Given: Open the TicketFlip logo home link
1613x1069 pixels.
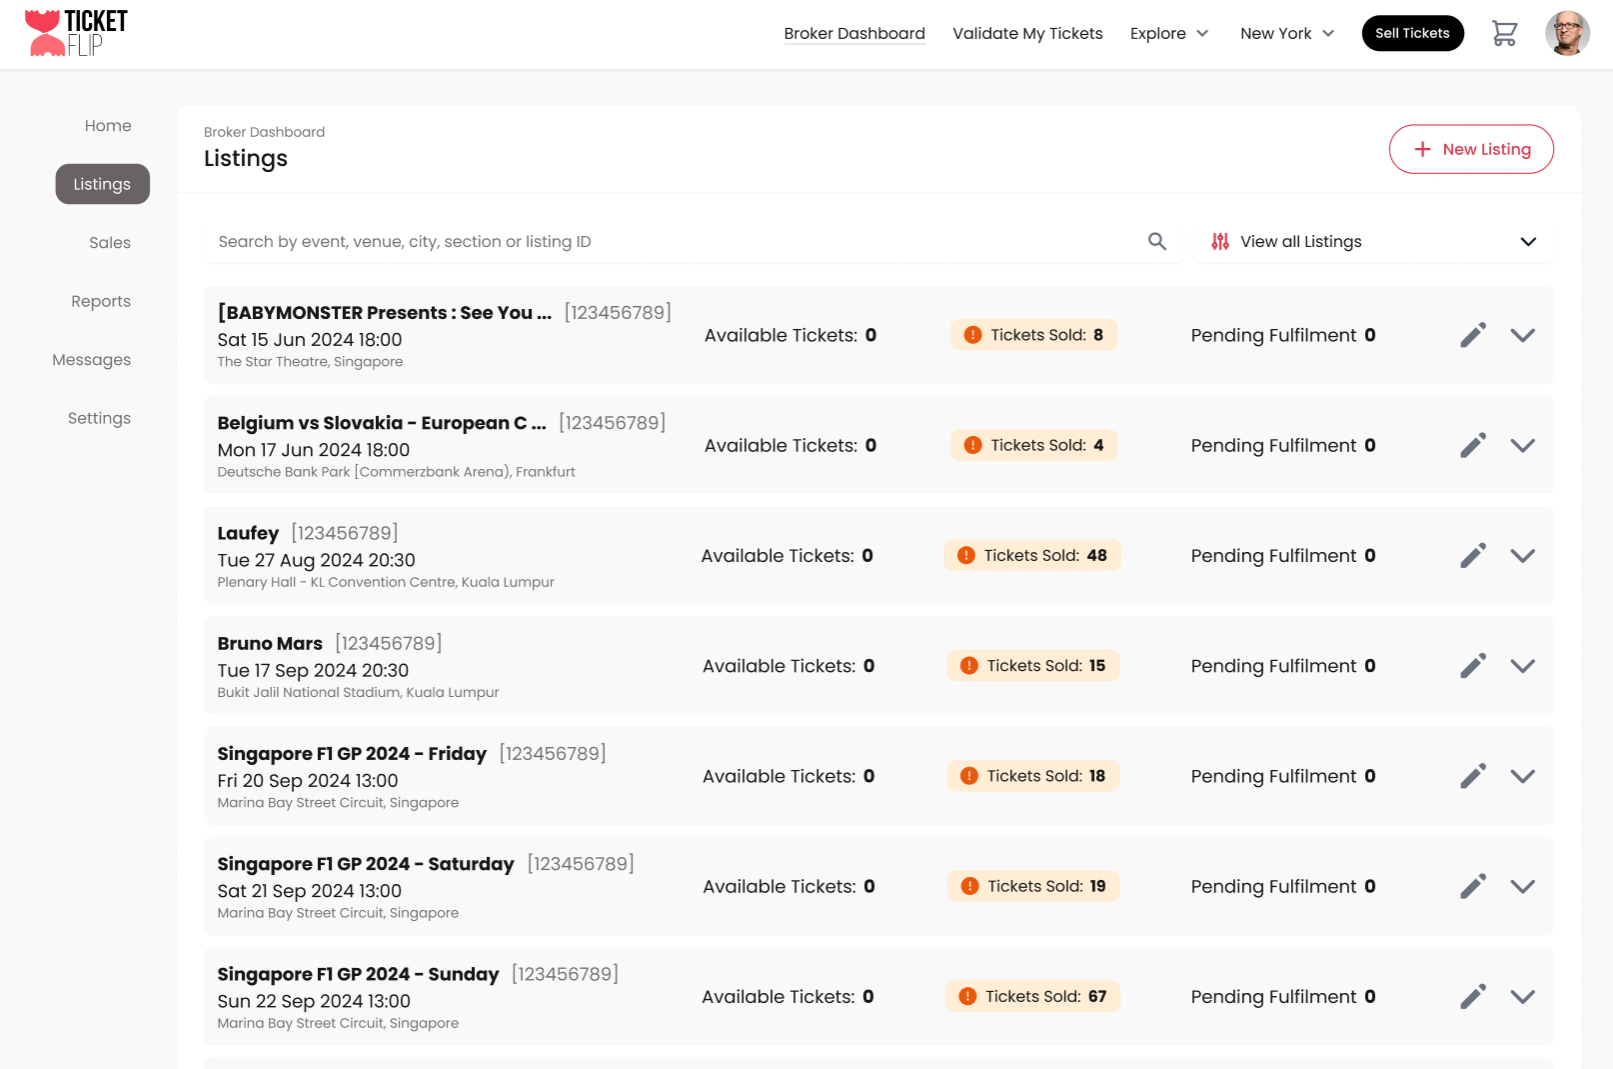Looking at the screenshot, I should pos(76,33).
